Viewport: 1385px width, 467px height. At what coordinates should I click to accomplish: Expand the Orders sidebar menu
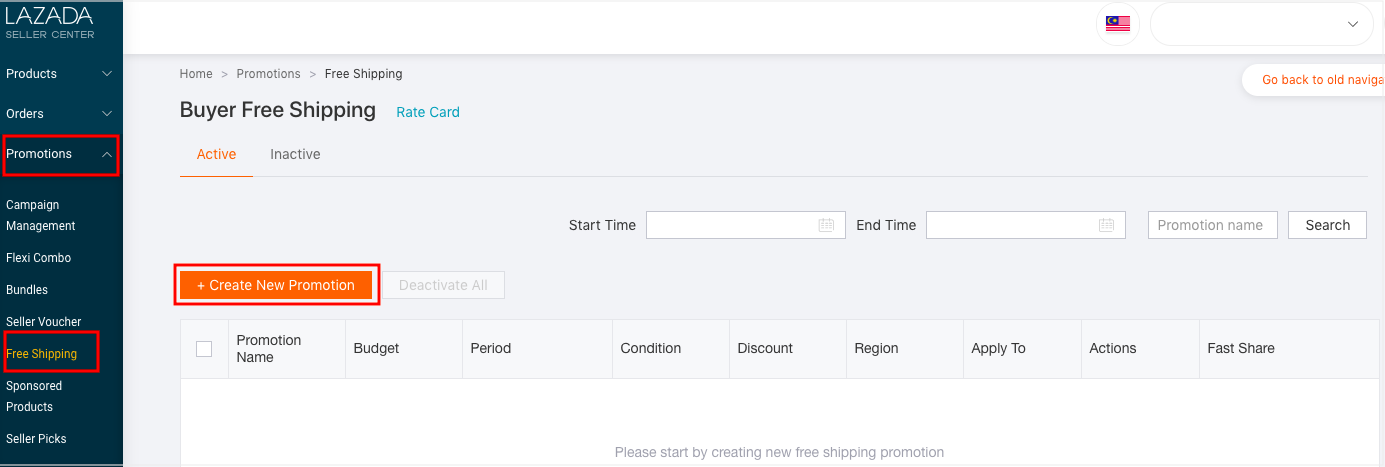(x=61, y=114)
